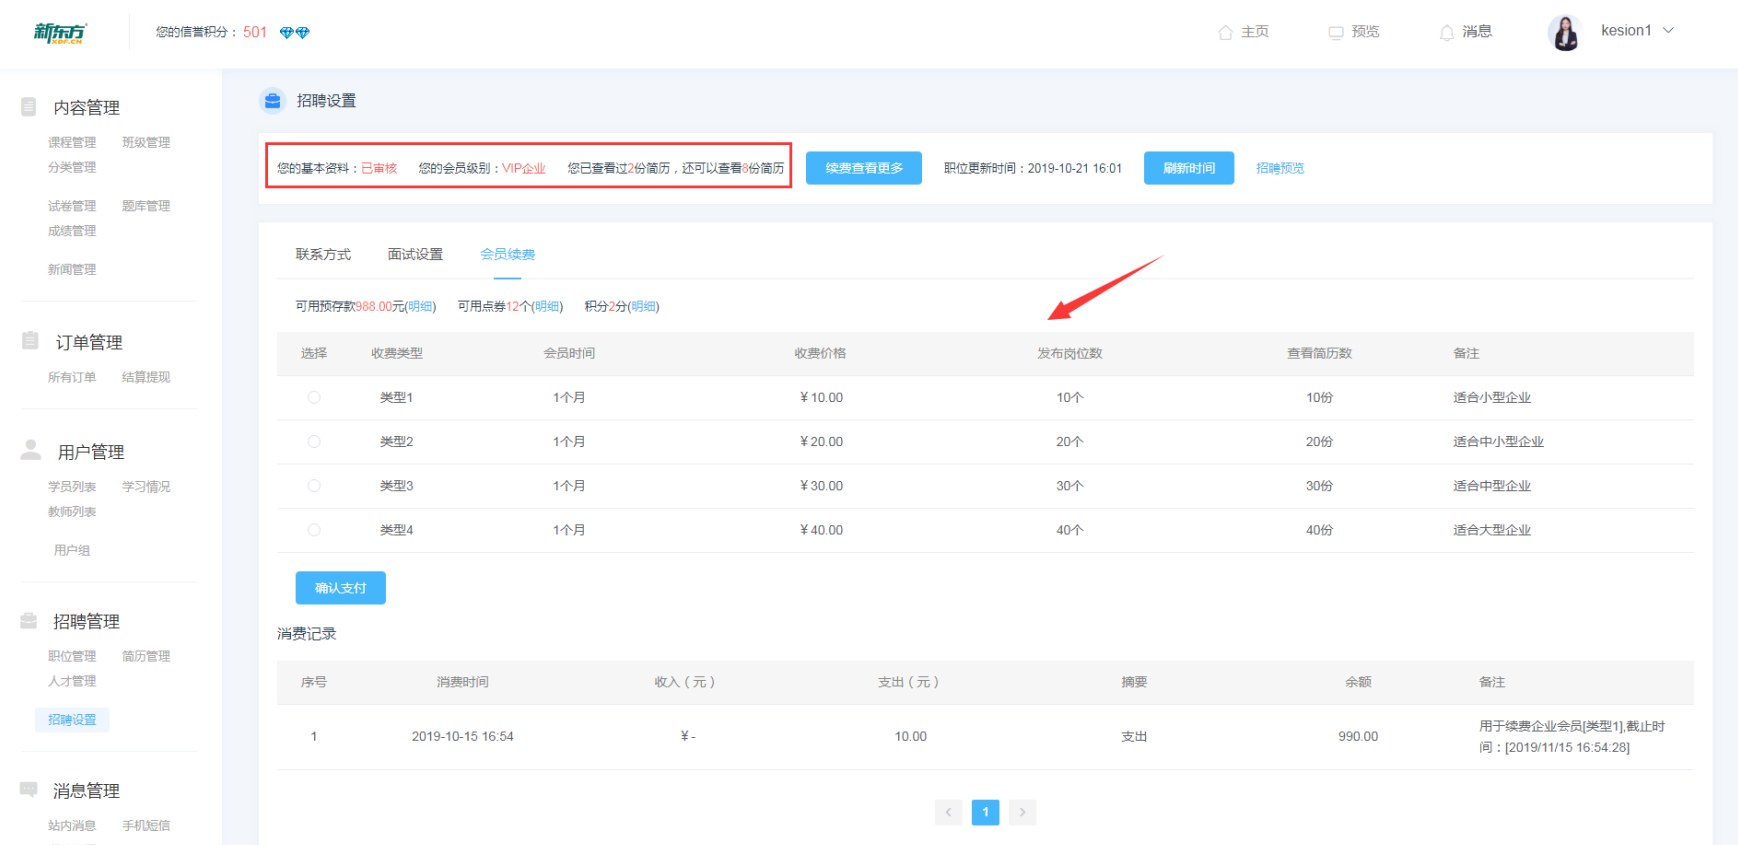Click the preview monitor icon
This screenshot has height=845, width=1738.
click(x=1335, y=32)
